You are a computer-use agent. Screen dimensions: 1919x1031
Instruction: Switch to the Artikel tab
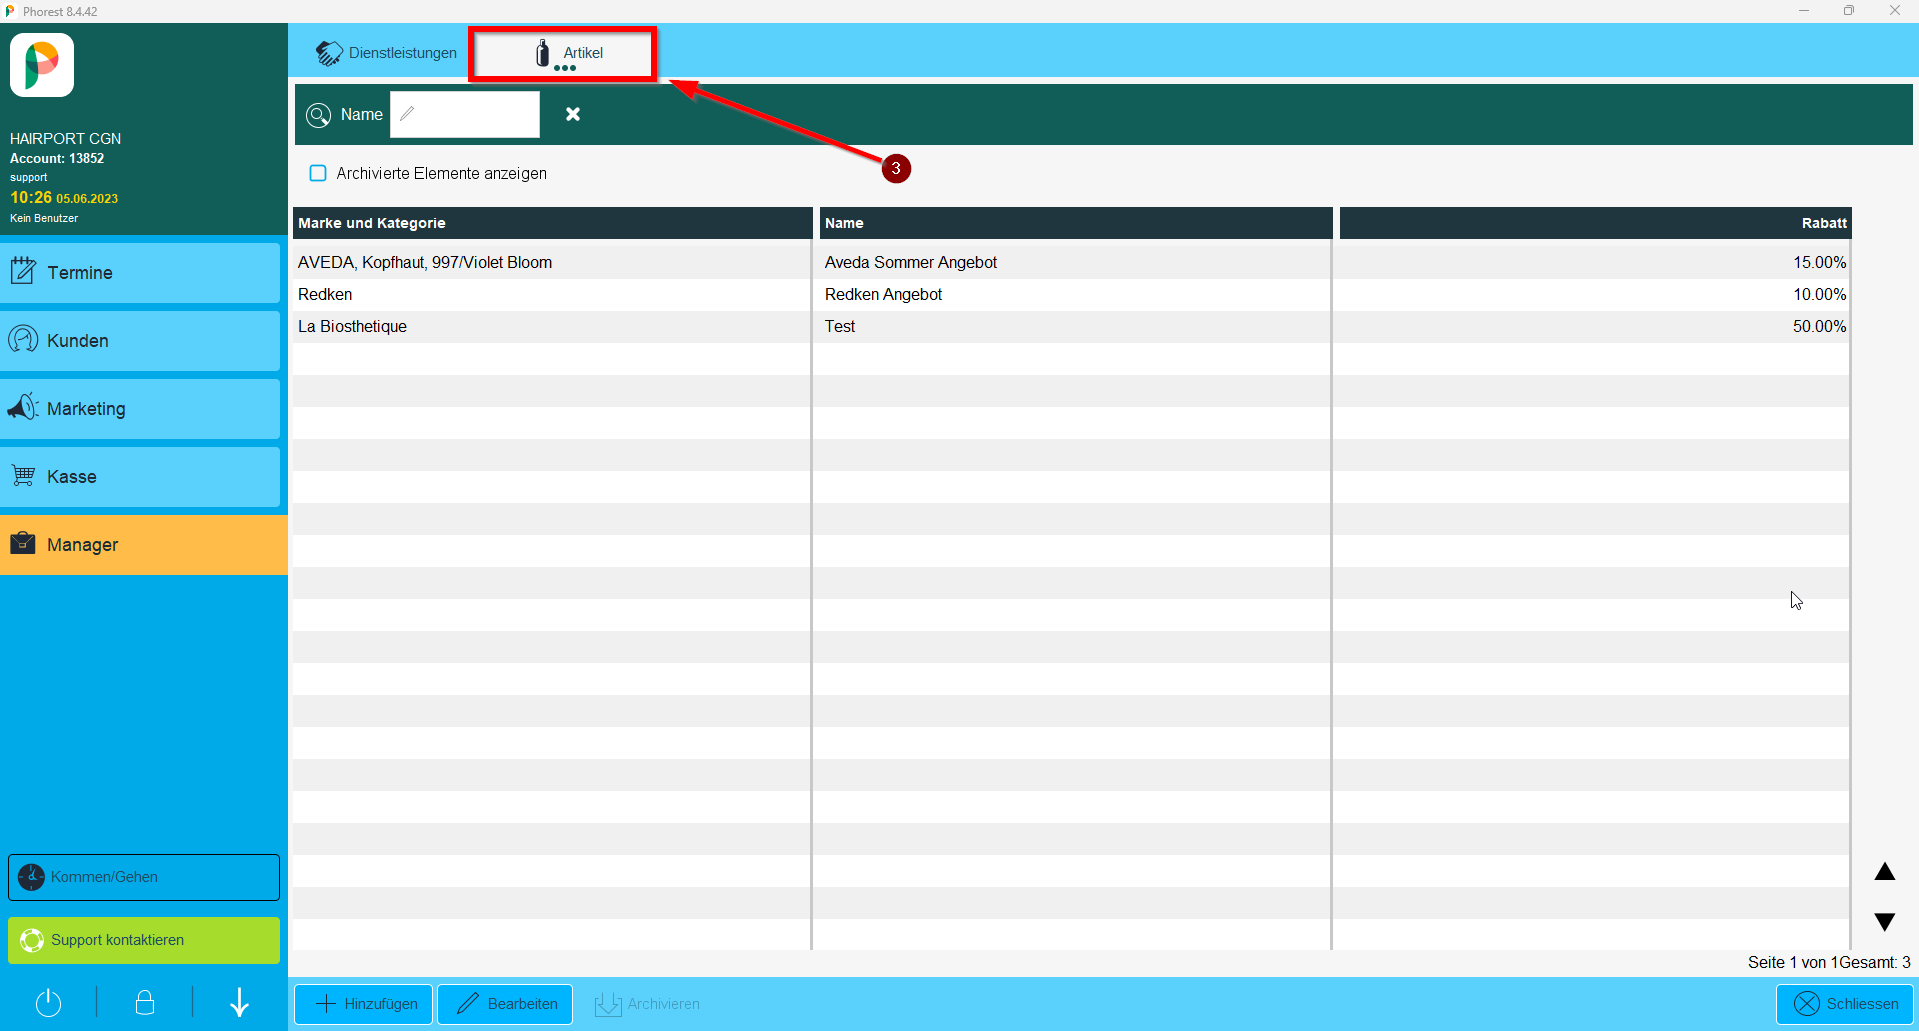click(562, 53)
